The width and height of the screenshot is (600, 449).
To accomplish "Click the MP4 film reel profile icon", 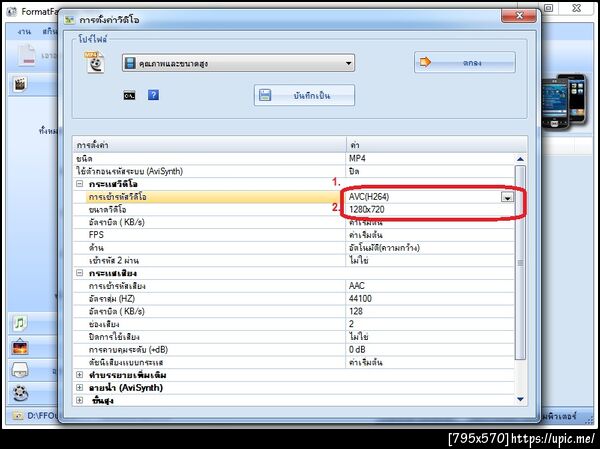I will click(94, 62).
